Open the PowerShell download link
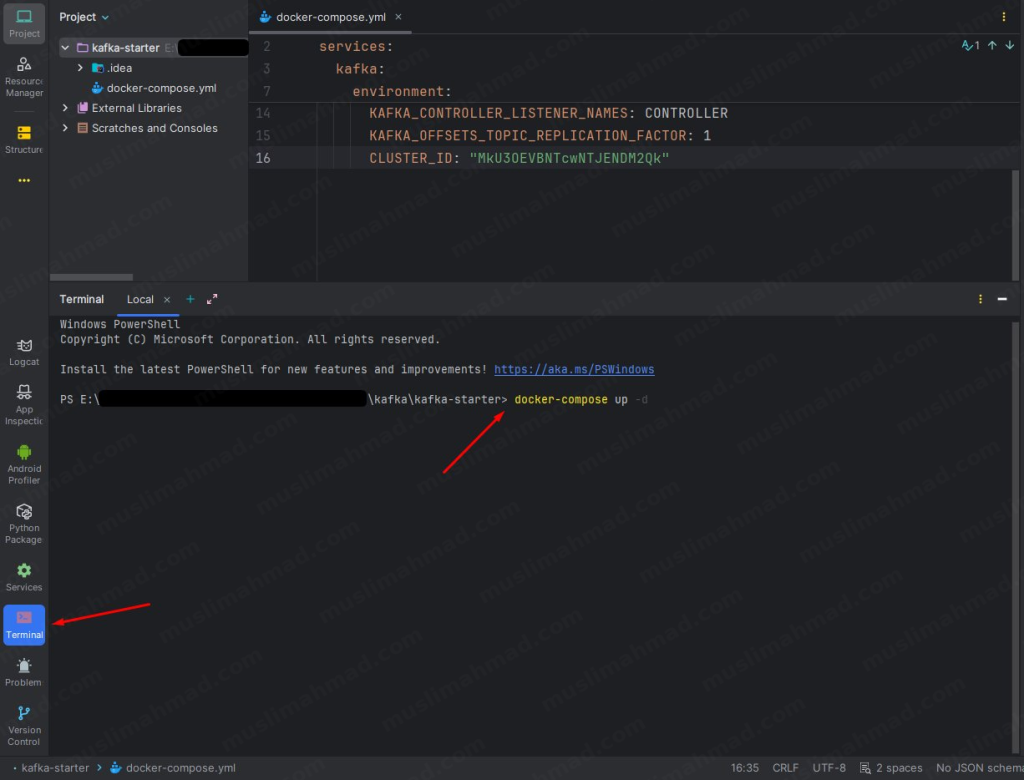Viewport: 1024px width, 780px height. [573, 368]
